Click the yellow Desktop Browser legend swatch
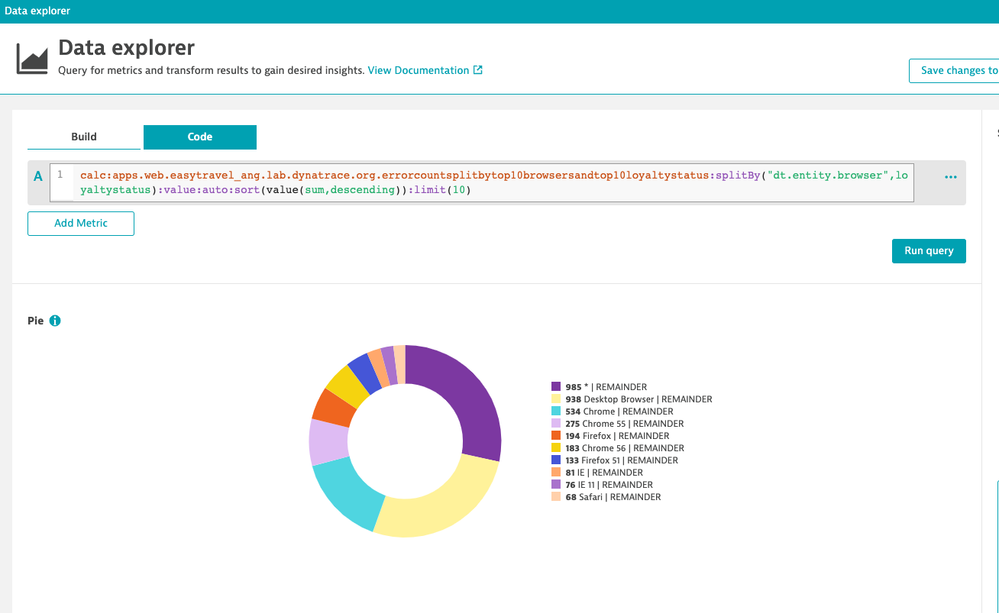Screen dimensions: 999x613 point(556,399)
